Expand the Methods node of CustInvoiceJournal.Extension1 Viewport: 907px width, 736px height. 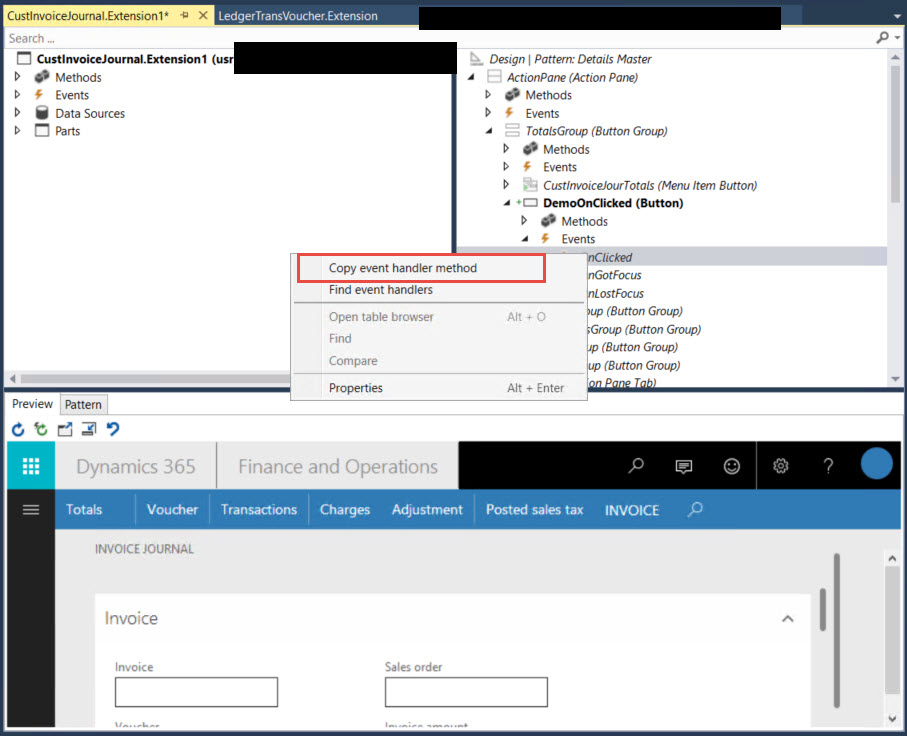16,77
